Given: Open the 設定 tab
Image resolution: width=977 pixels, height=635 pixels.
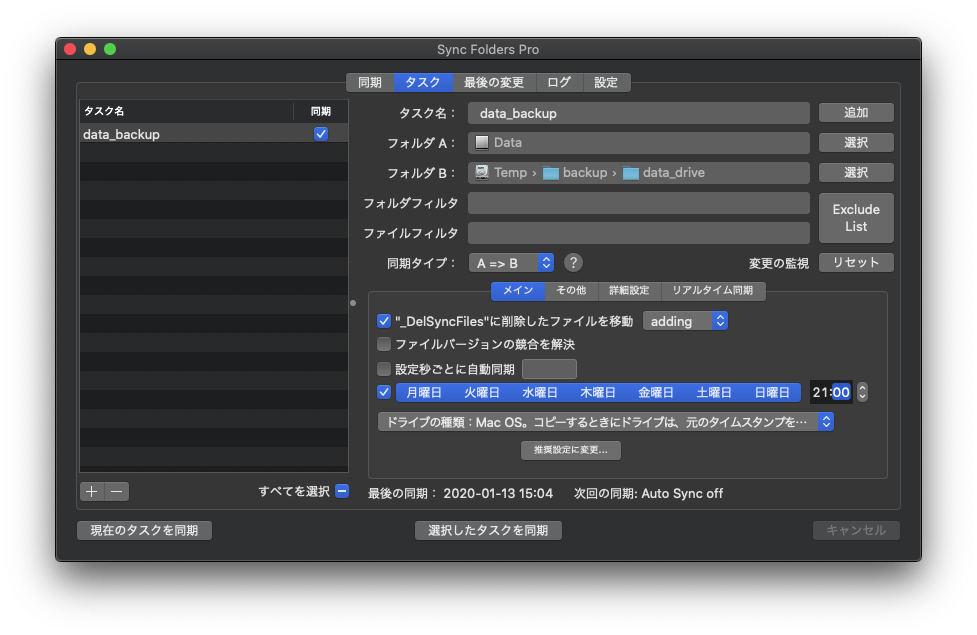Looking at the screenshot, I should point(606,82).
